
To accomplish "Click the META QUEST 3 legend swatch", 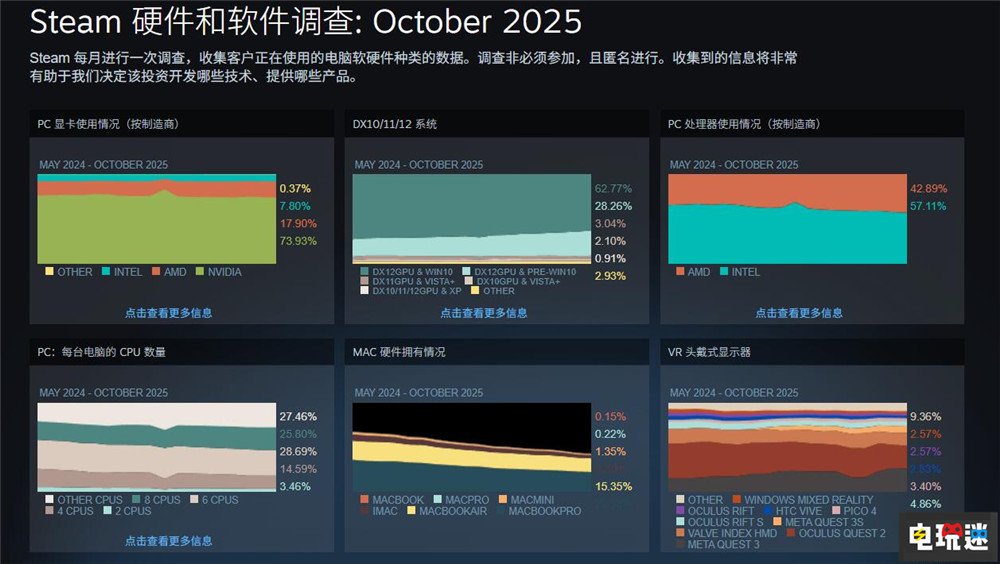I will (x=680, y=544).
